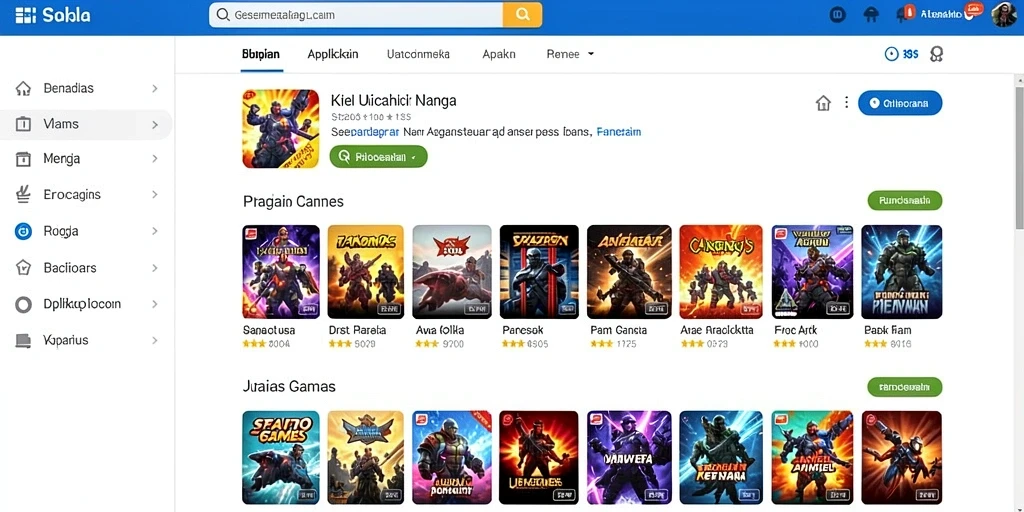1024x512 pixels.
Task: Expand the Benadias sidebar chevron
Action: (155, 88)
